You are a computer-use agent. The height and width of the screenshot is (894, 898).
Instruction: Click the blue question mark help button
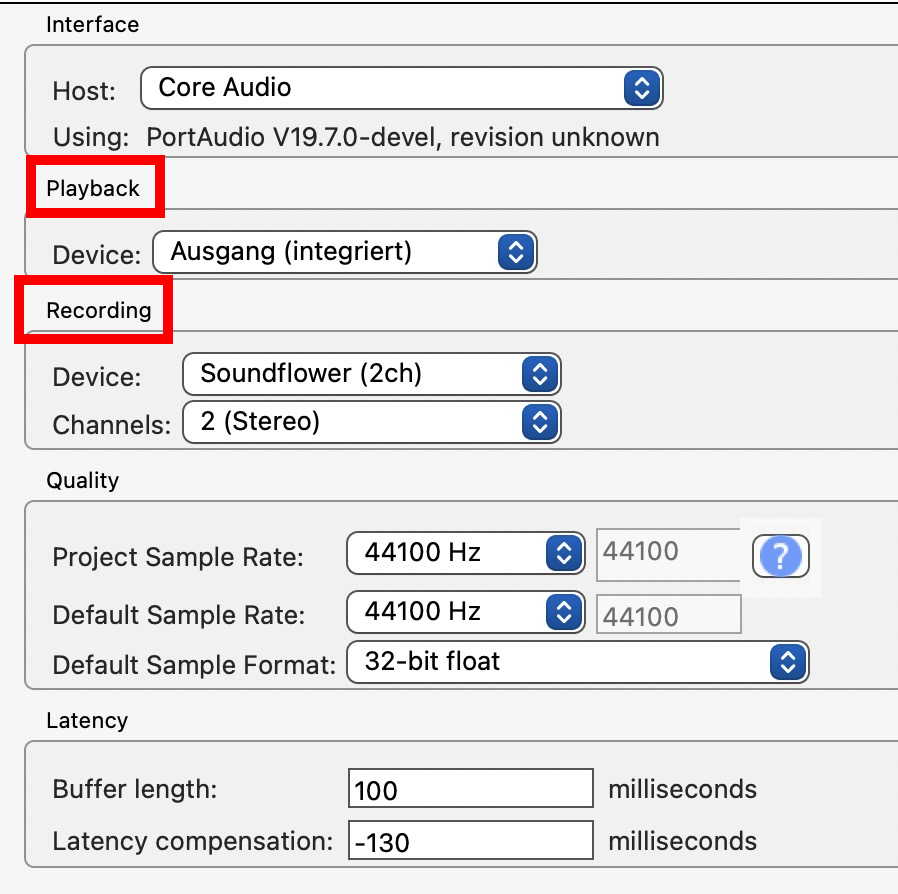(781, 556)
